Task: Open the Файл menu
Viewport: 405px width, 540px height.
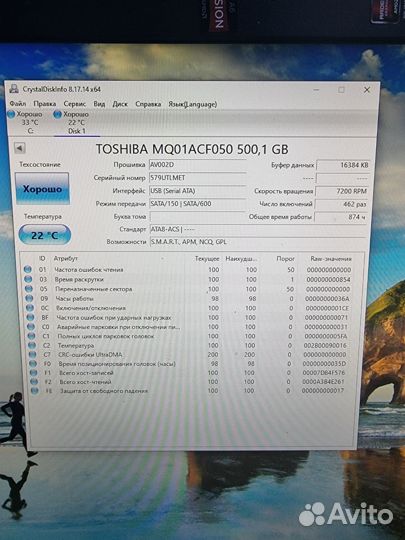Action: click(18, 103)
